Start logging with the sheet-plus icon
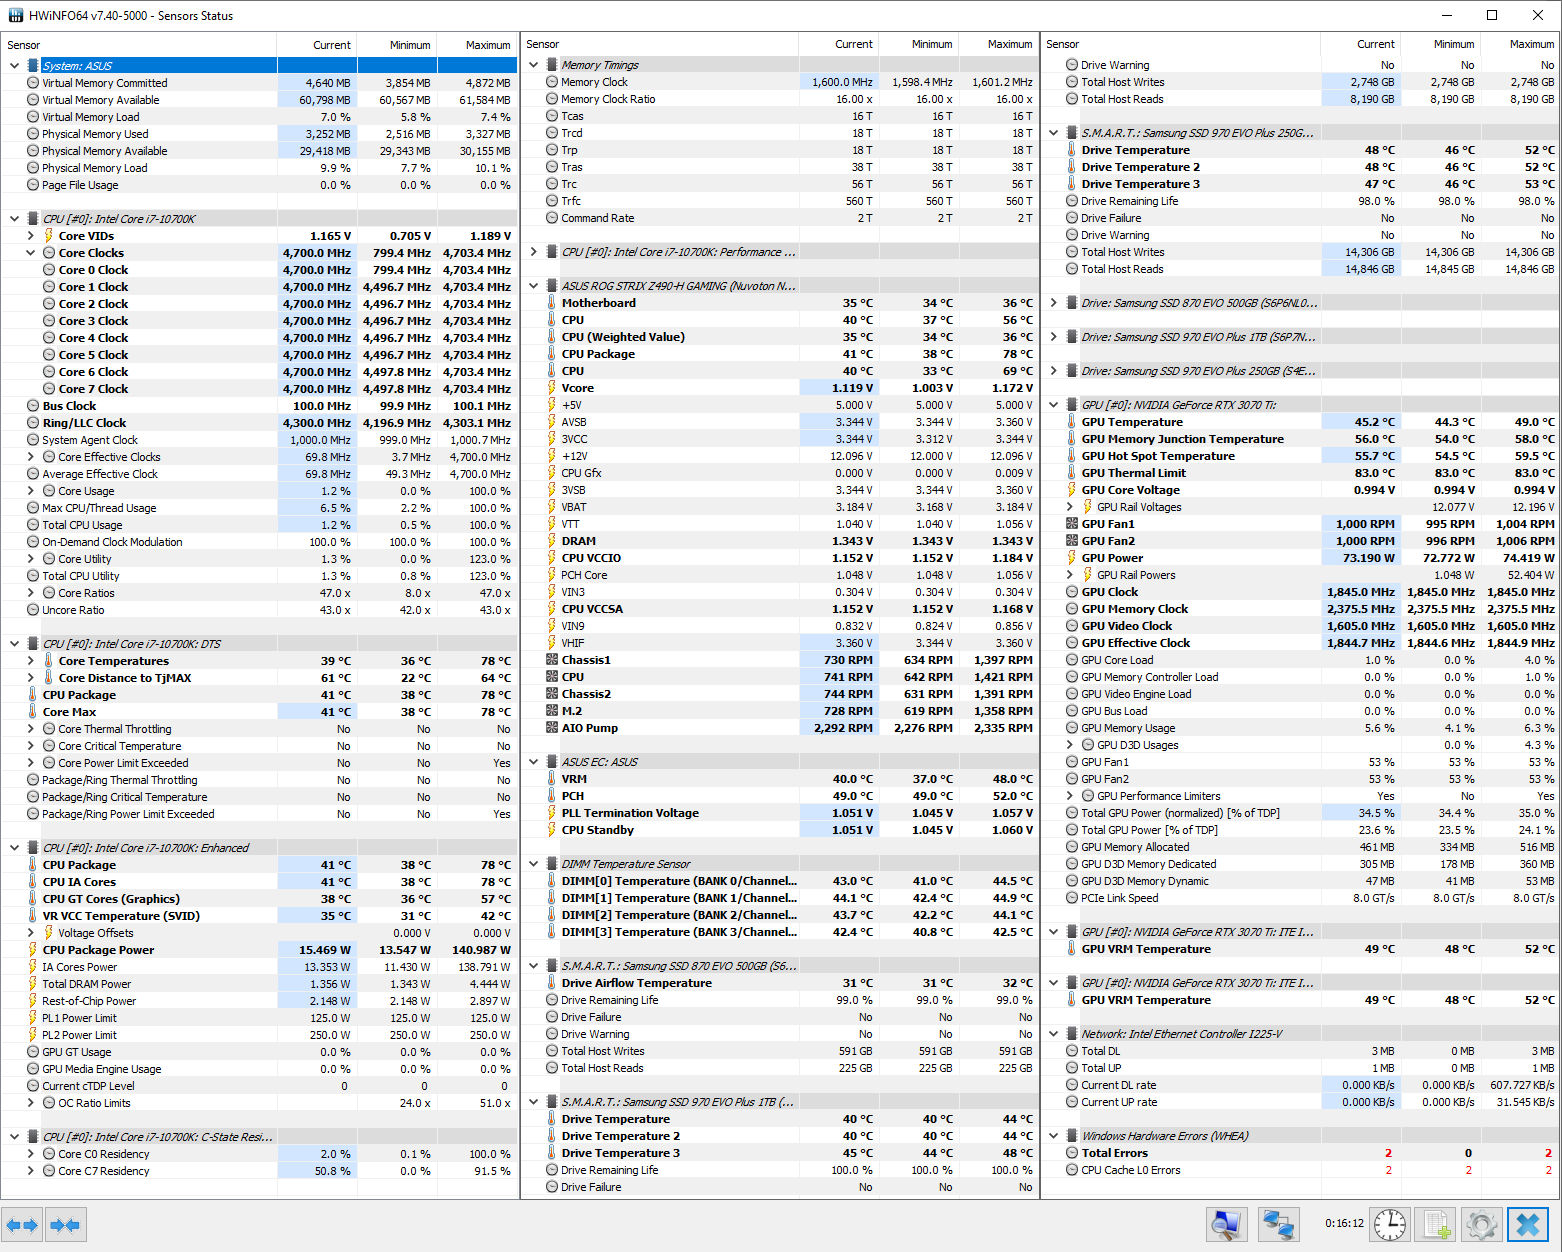This screenshot has width=1562, height=1252. point(1436,1225)
